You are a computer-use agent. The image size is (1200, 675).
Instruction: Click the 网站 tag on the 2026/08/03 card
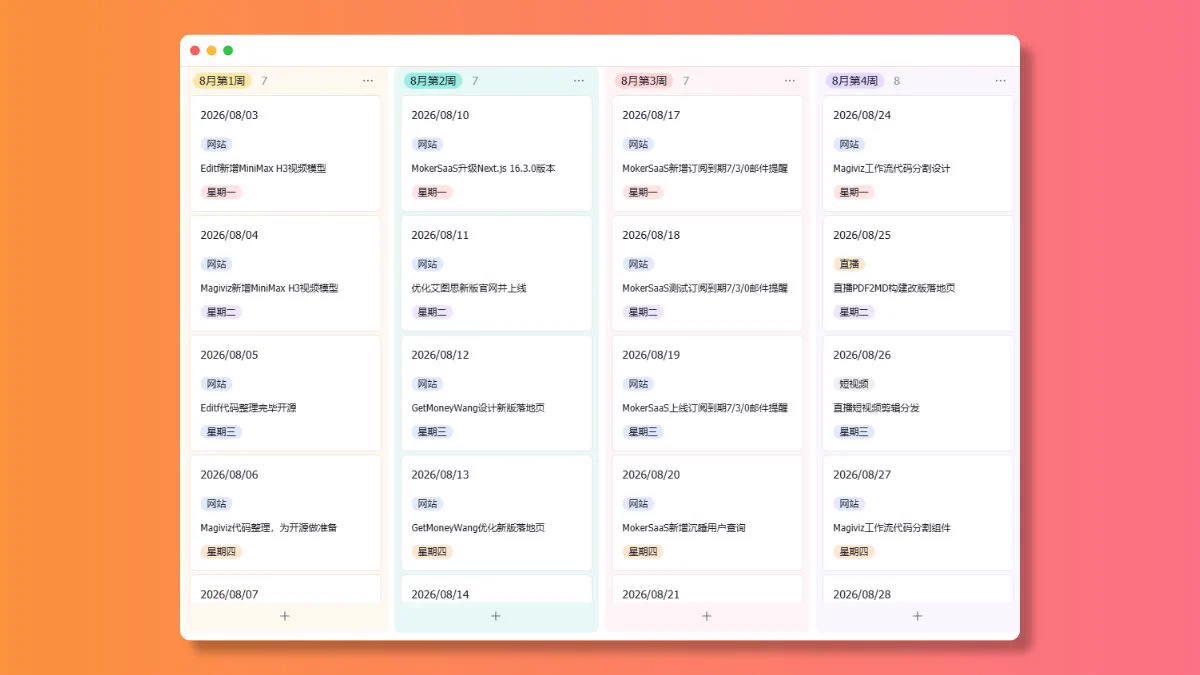pos(216,144)
